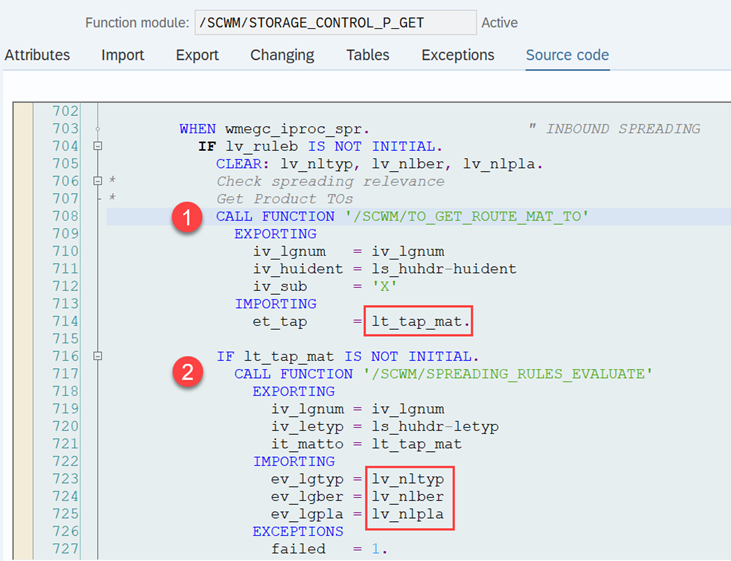Click 'ev_lgpla' parameter name
Image resolution: width=731 pixels, height=561 pixels.
[x=307, y=514]
